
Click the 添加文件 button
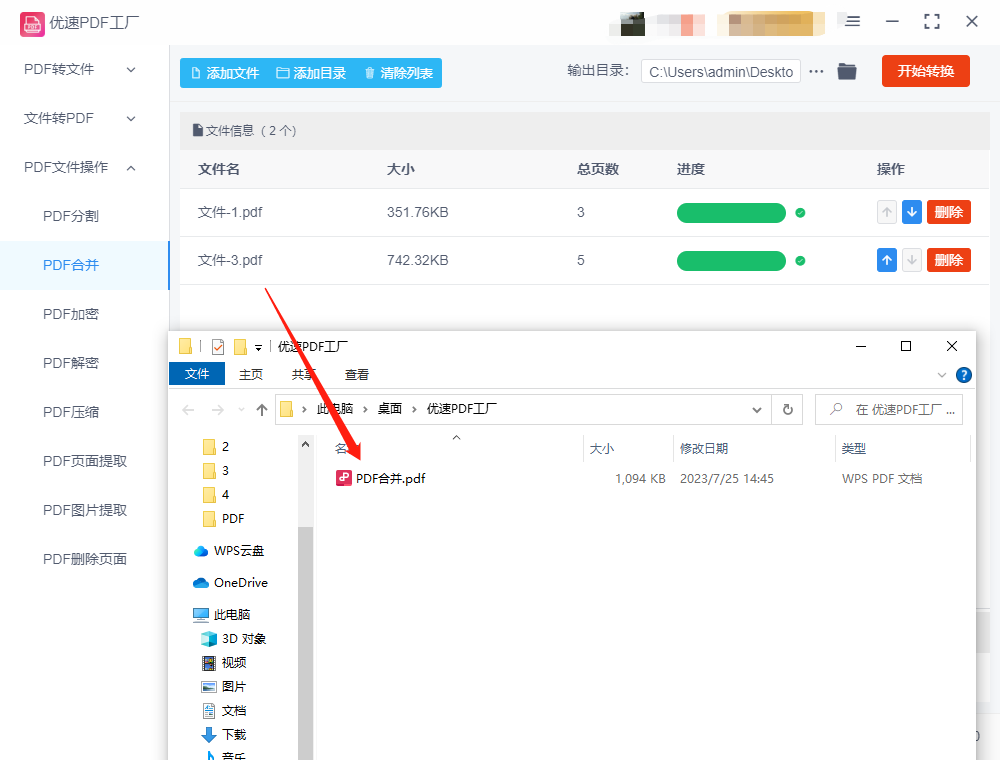click(x=224, y=73)
